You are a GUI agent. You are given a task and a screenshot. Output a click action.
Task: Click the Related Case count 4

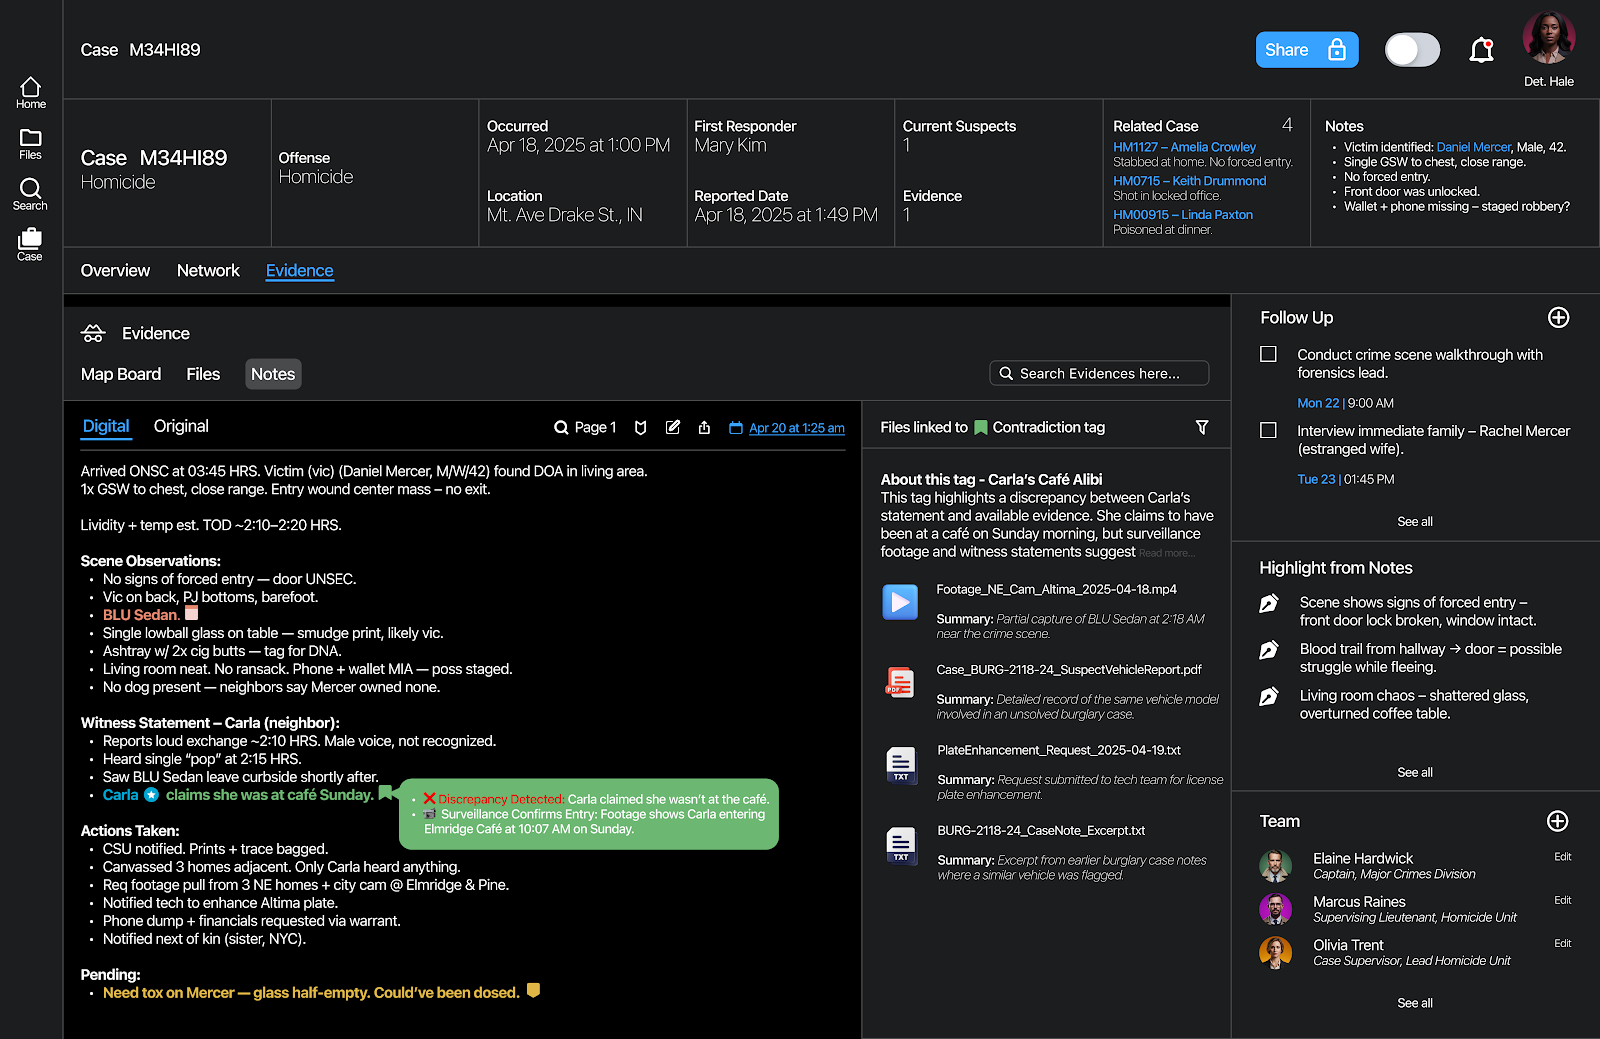[1287, 125]
